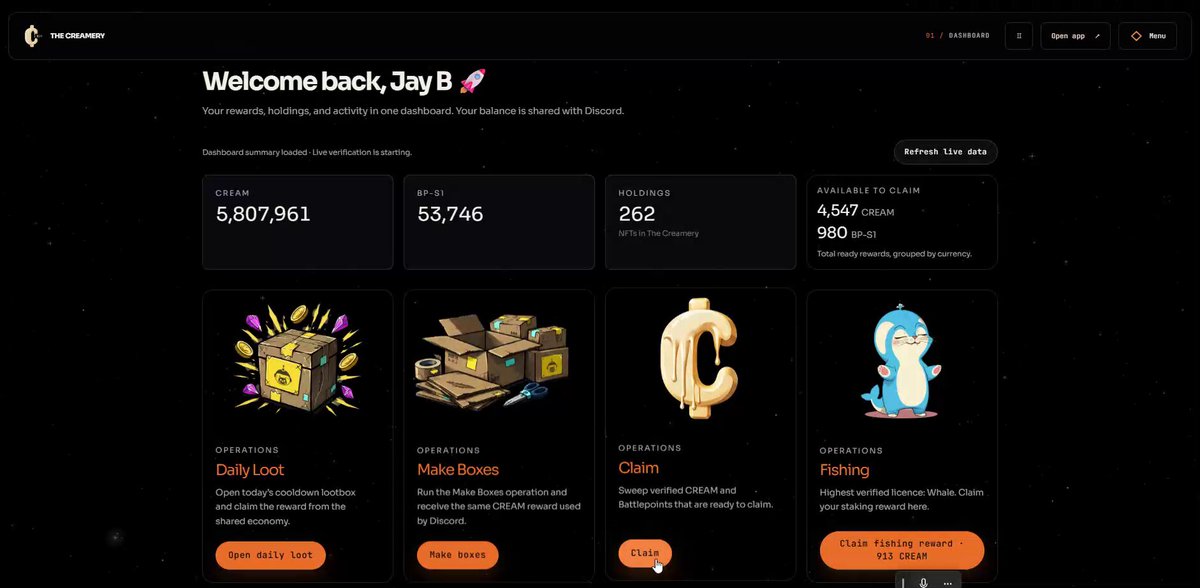Viewport: 1200px width, 588px height.
Task: Open daily loot button
Action: click(x=270, y=555)
